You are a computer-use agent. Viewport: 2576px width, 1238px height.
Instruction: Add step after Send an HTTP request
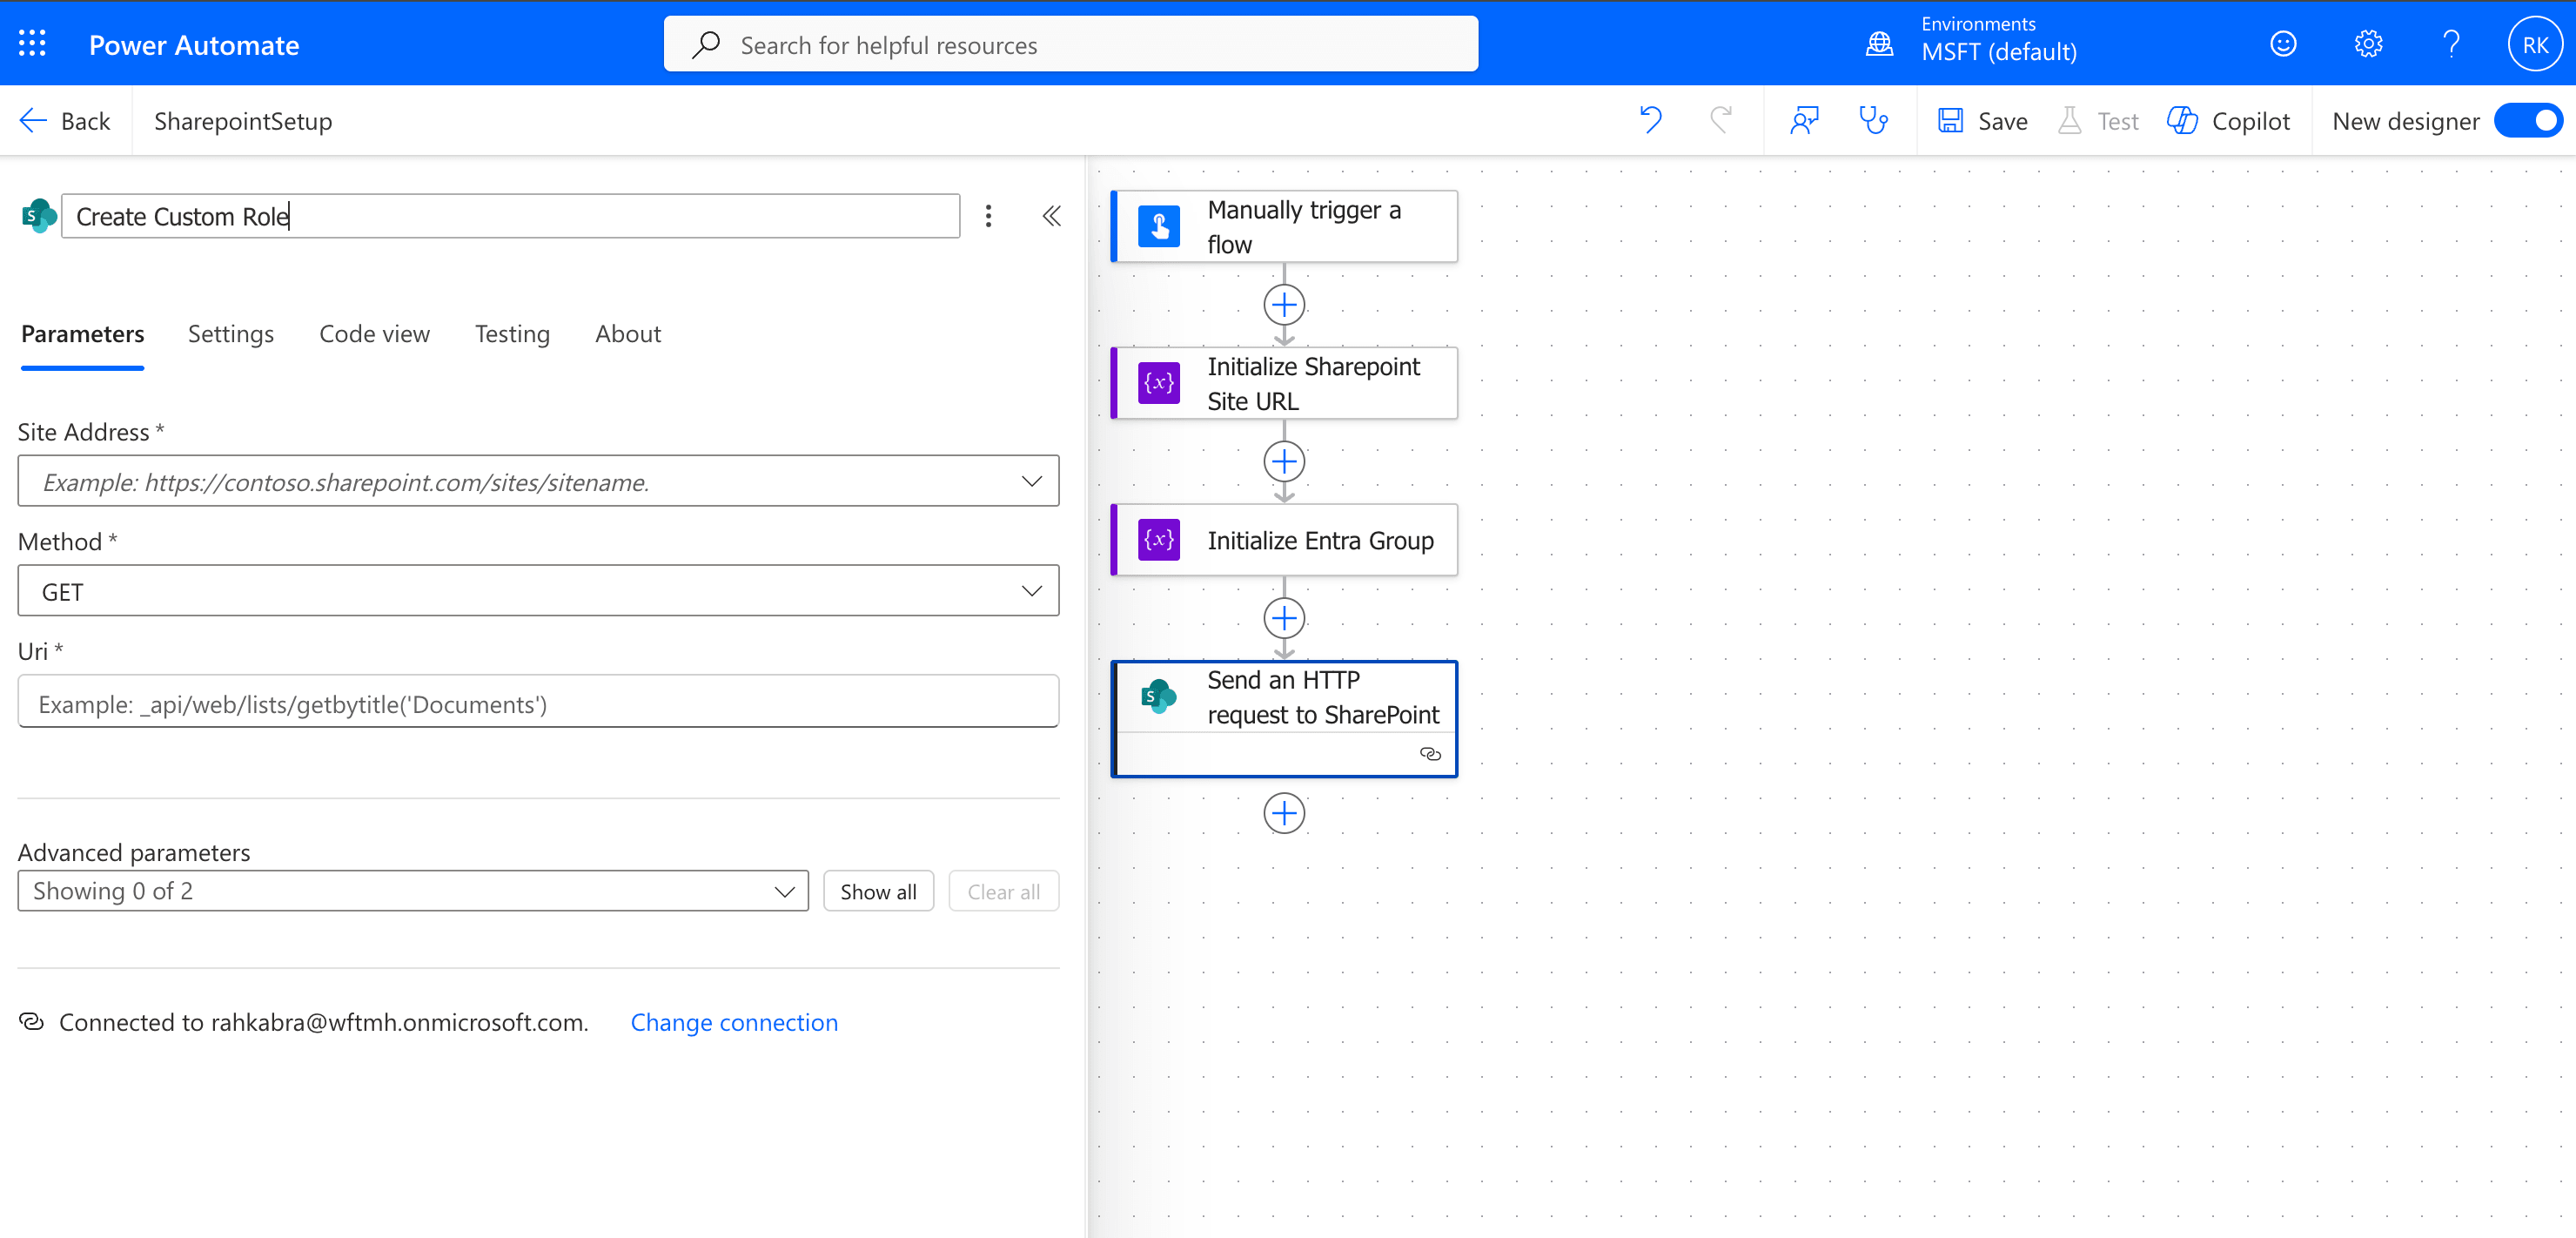click(x=1284, y=813)
